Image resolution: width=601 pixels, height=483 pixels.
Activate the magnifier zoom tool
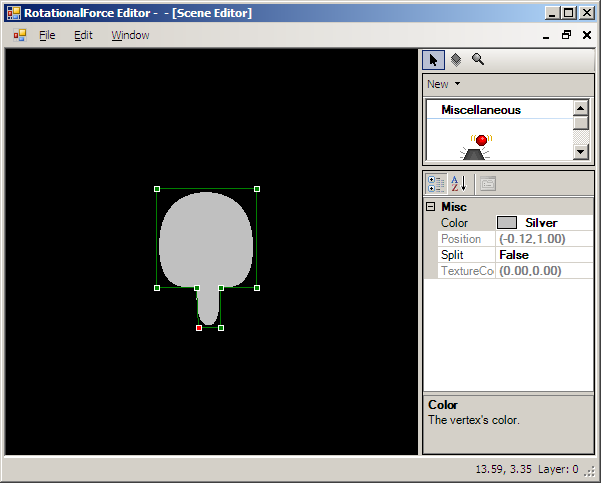tap(478, 60)
